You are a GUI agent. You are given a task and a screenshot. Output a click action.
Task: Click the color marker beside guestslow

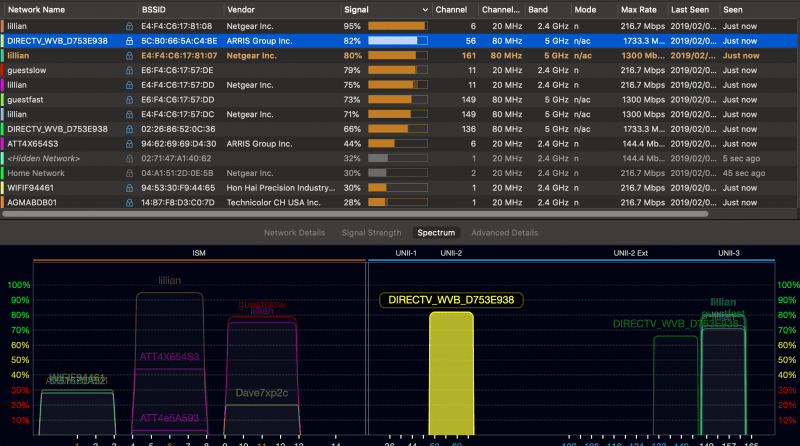coord(2,70)
